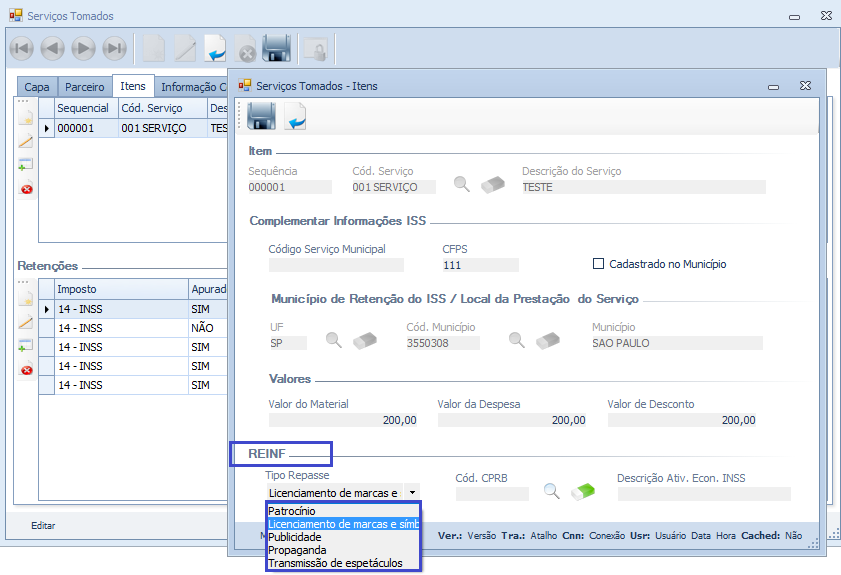This screenshot has height=575, width=841.
Task: Choose Transmissão de espetáculos option
Action: click(x=335, y=563)
